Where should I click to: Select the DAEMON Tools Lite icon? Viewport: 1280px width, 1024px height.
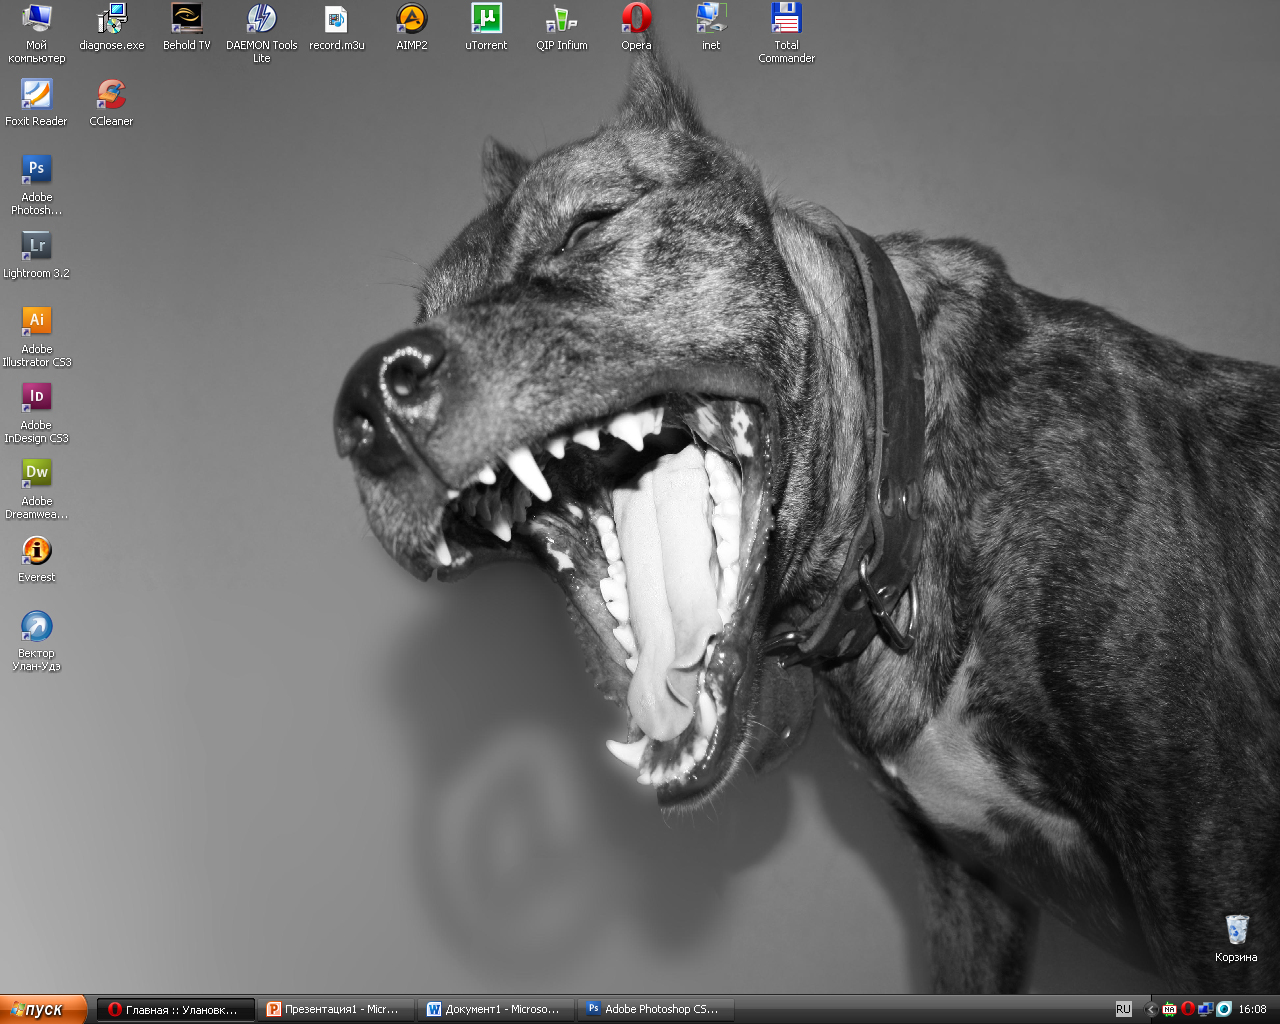261,19
